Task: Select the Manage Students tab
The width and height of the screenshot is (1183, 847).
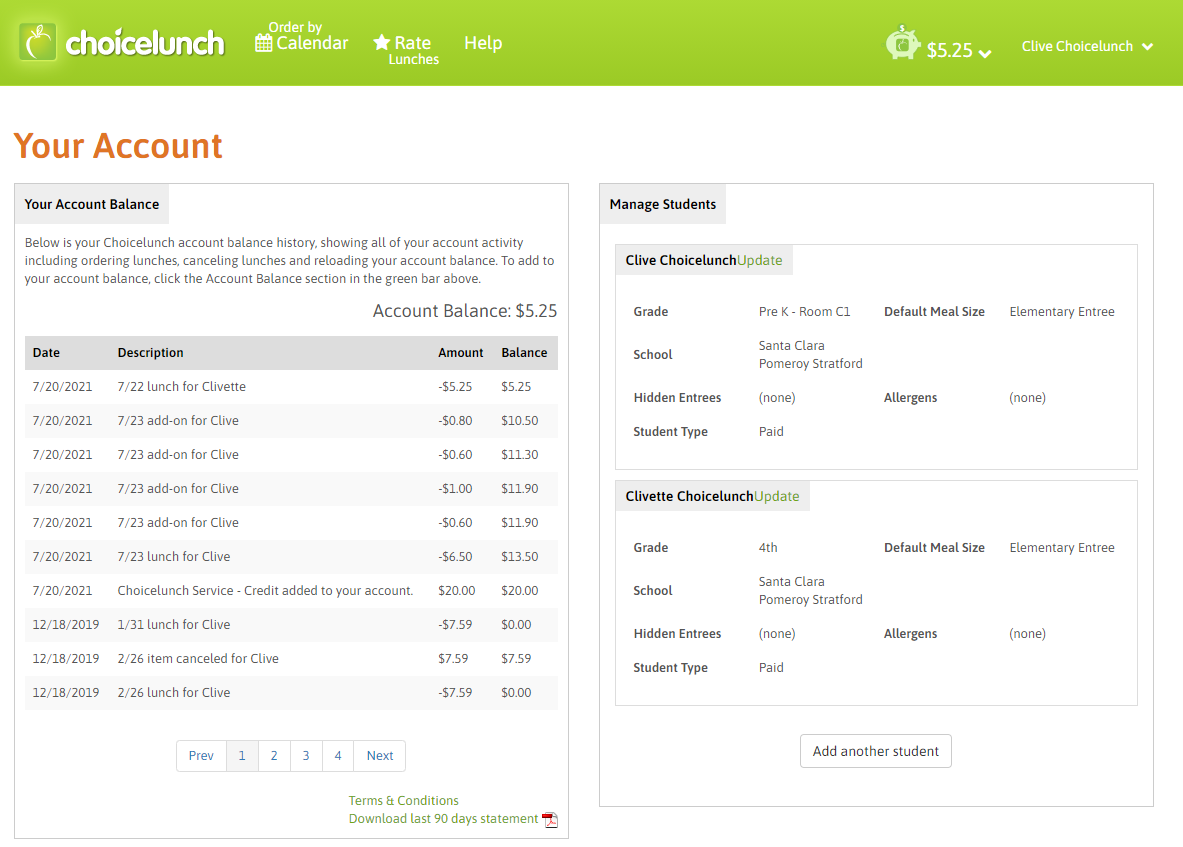Action: point(662,204)
